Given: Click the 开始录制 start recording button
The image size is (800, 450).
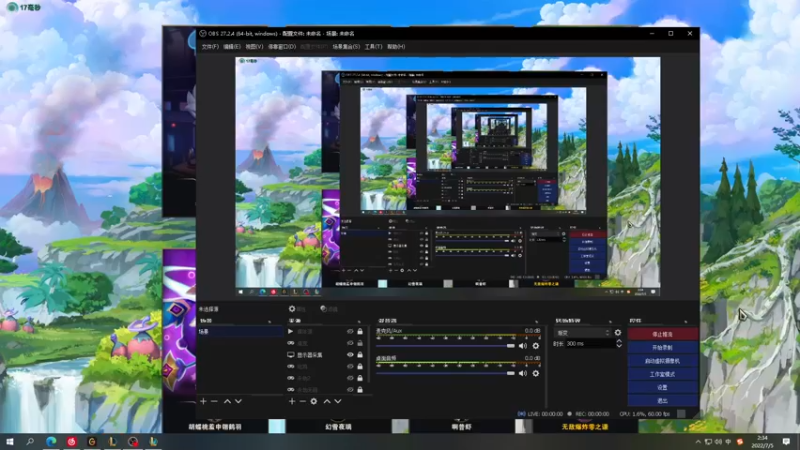Looking at the screenshot, I should coord(662,347).
